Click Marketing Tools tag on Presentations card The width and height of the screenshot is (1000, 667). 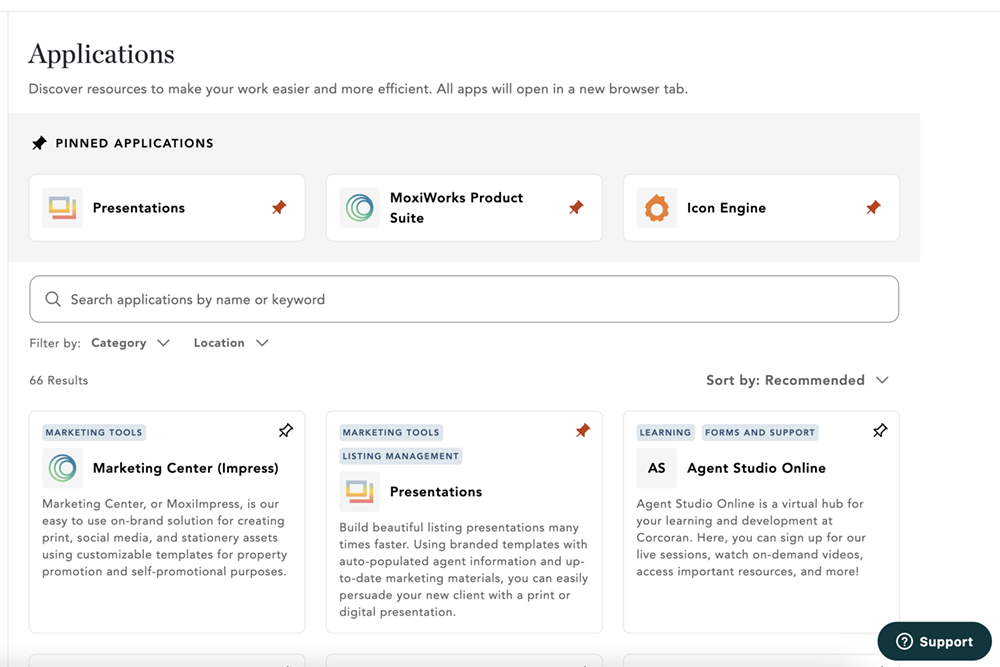tap(391, 432)
